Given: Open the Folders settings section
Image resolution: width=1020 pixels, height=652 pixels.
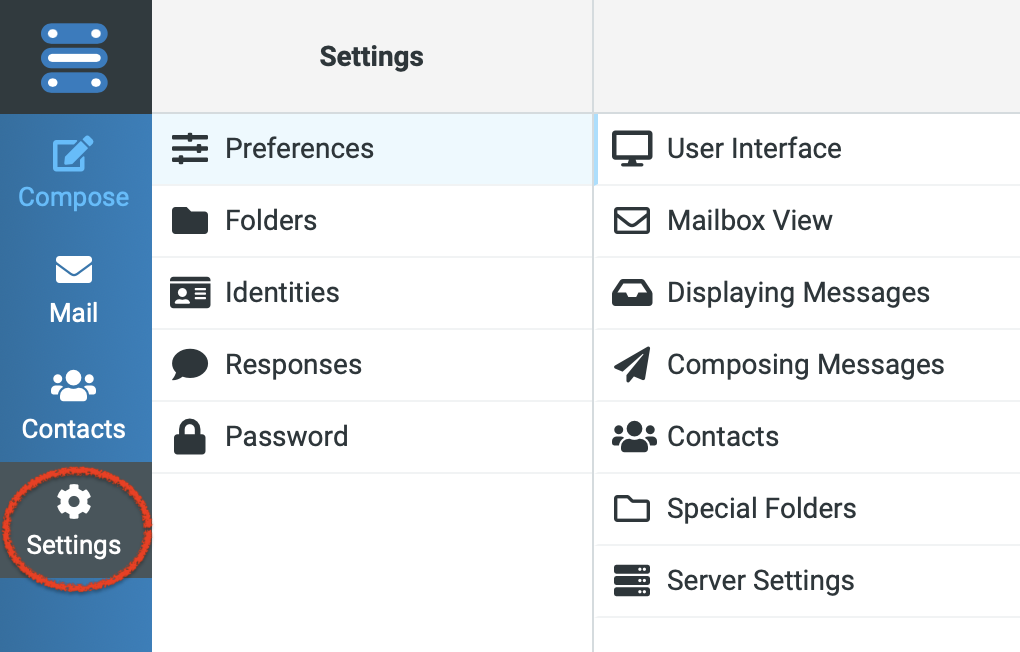Looking at the screenshot, I should tap(373, 221).
